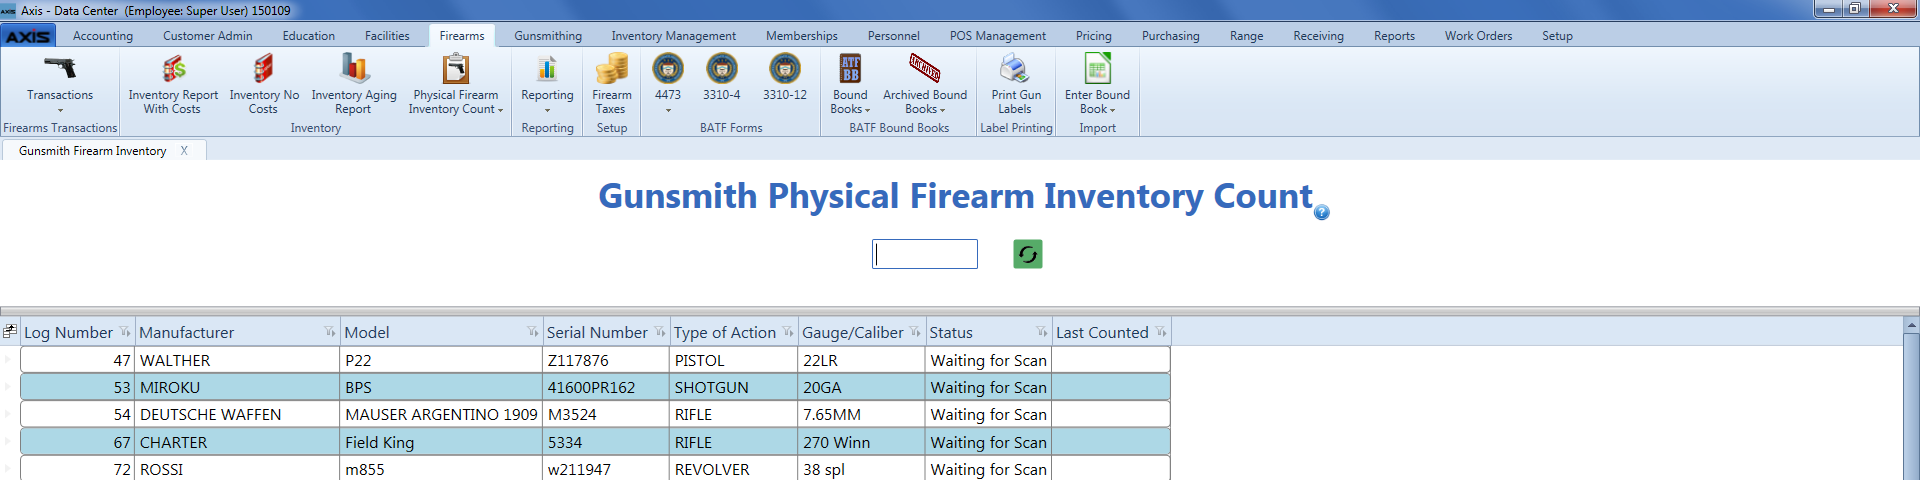Viewport: 1920px width, 480px height.
Task: Open Firearm Taxes setup
Action: click(612, 84)
